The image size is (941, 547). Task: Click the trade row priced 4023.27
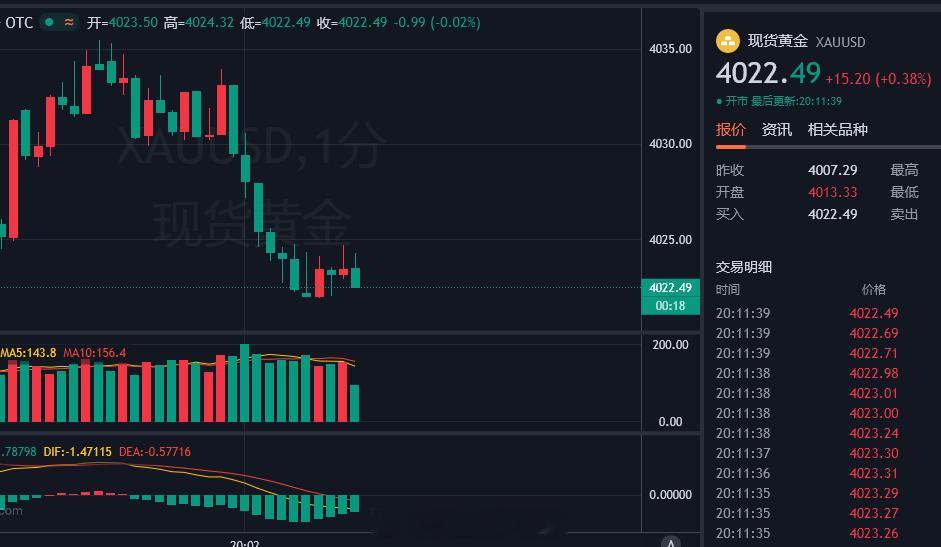pos(807,513)
